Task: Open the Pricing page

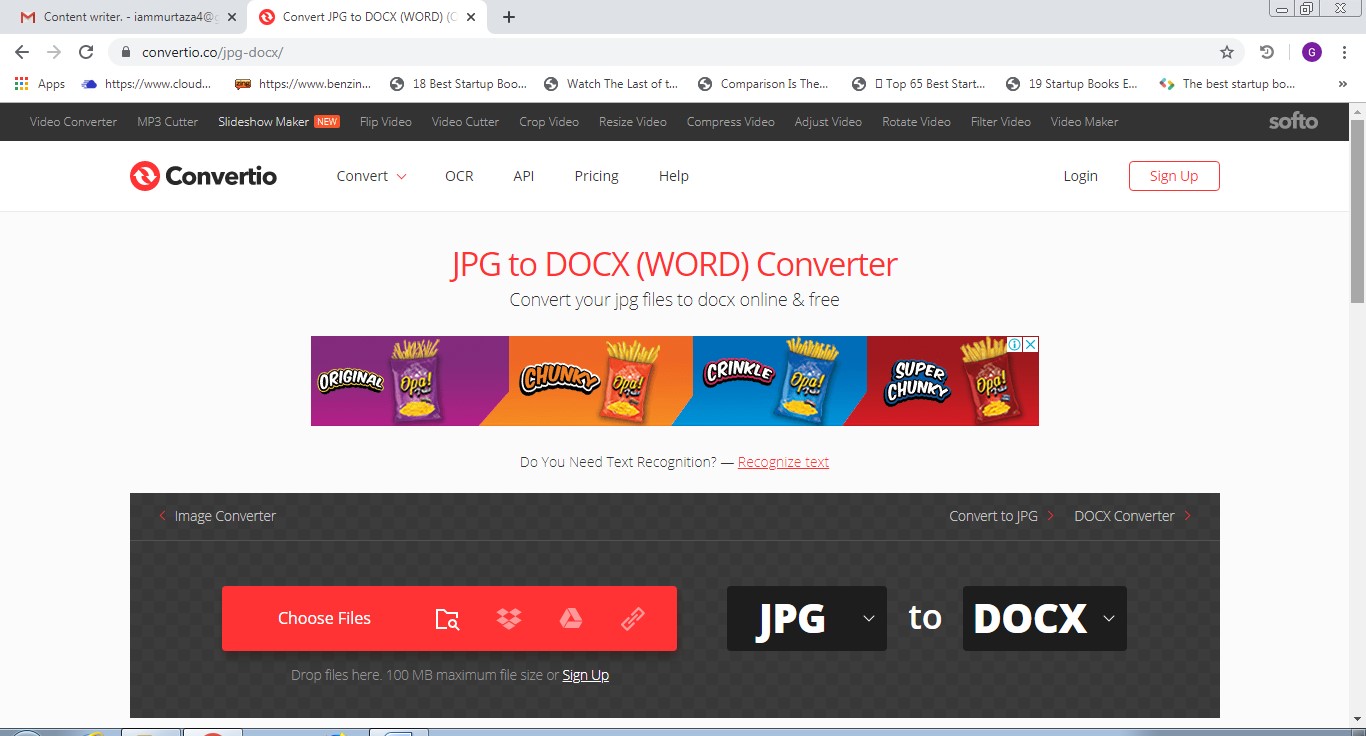Action: click(596, 176)
